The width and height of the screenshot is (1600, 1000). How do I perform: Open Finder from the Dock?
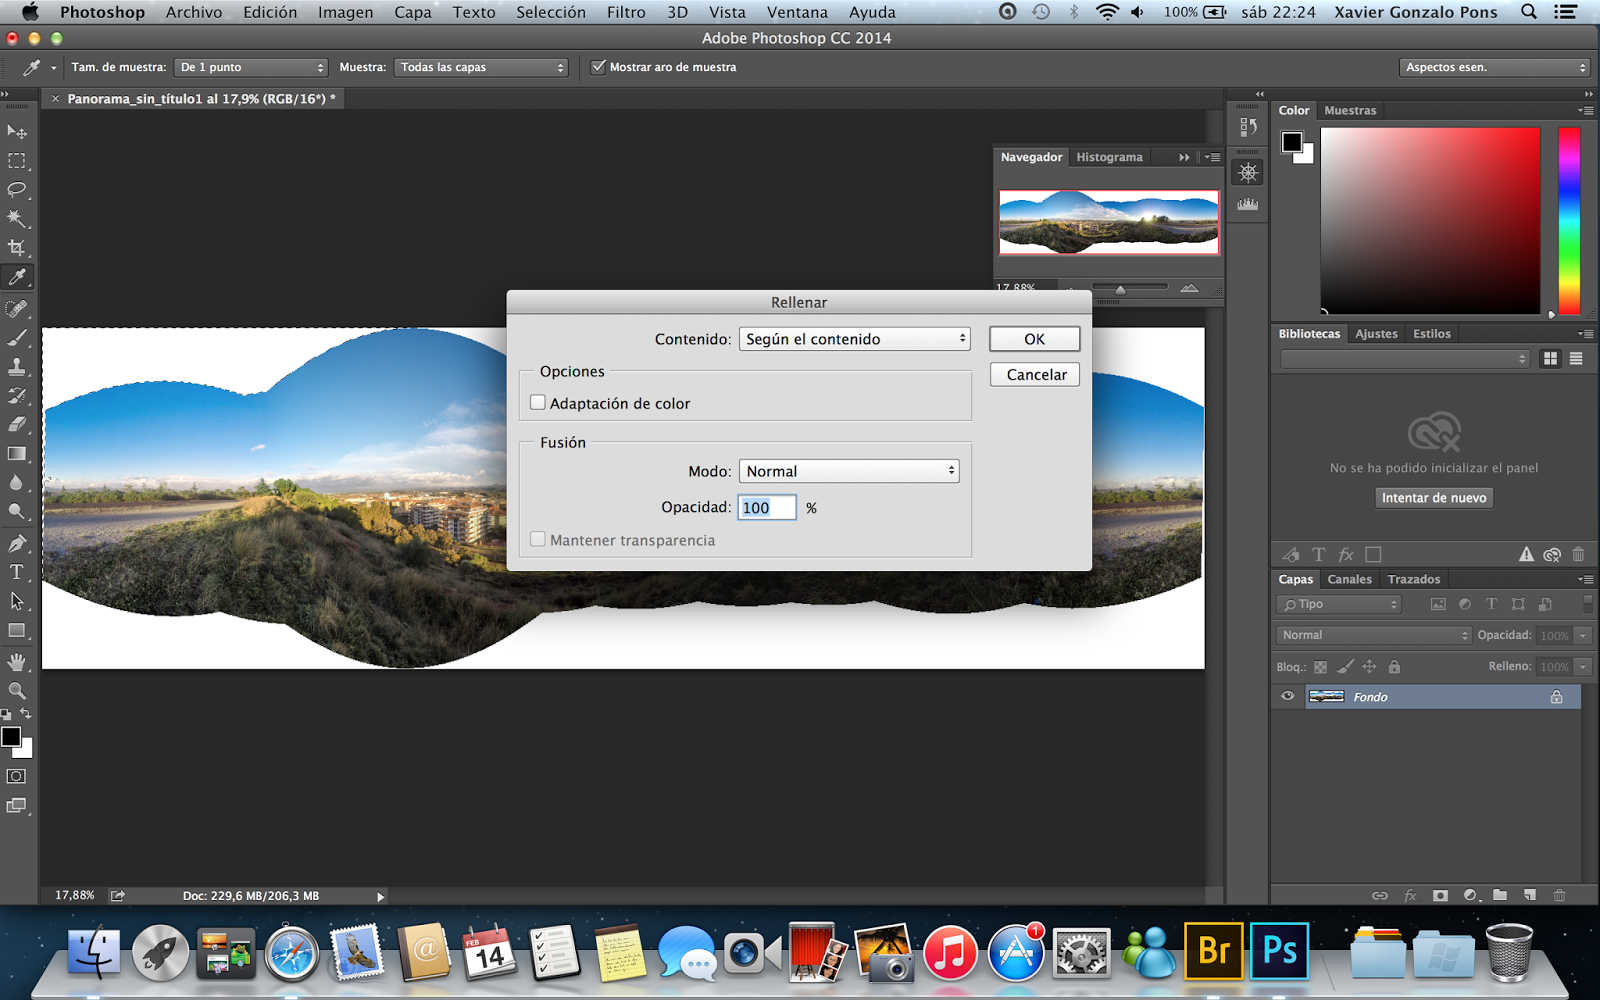pos(94,952)
